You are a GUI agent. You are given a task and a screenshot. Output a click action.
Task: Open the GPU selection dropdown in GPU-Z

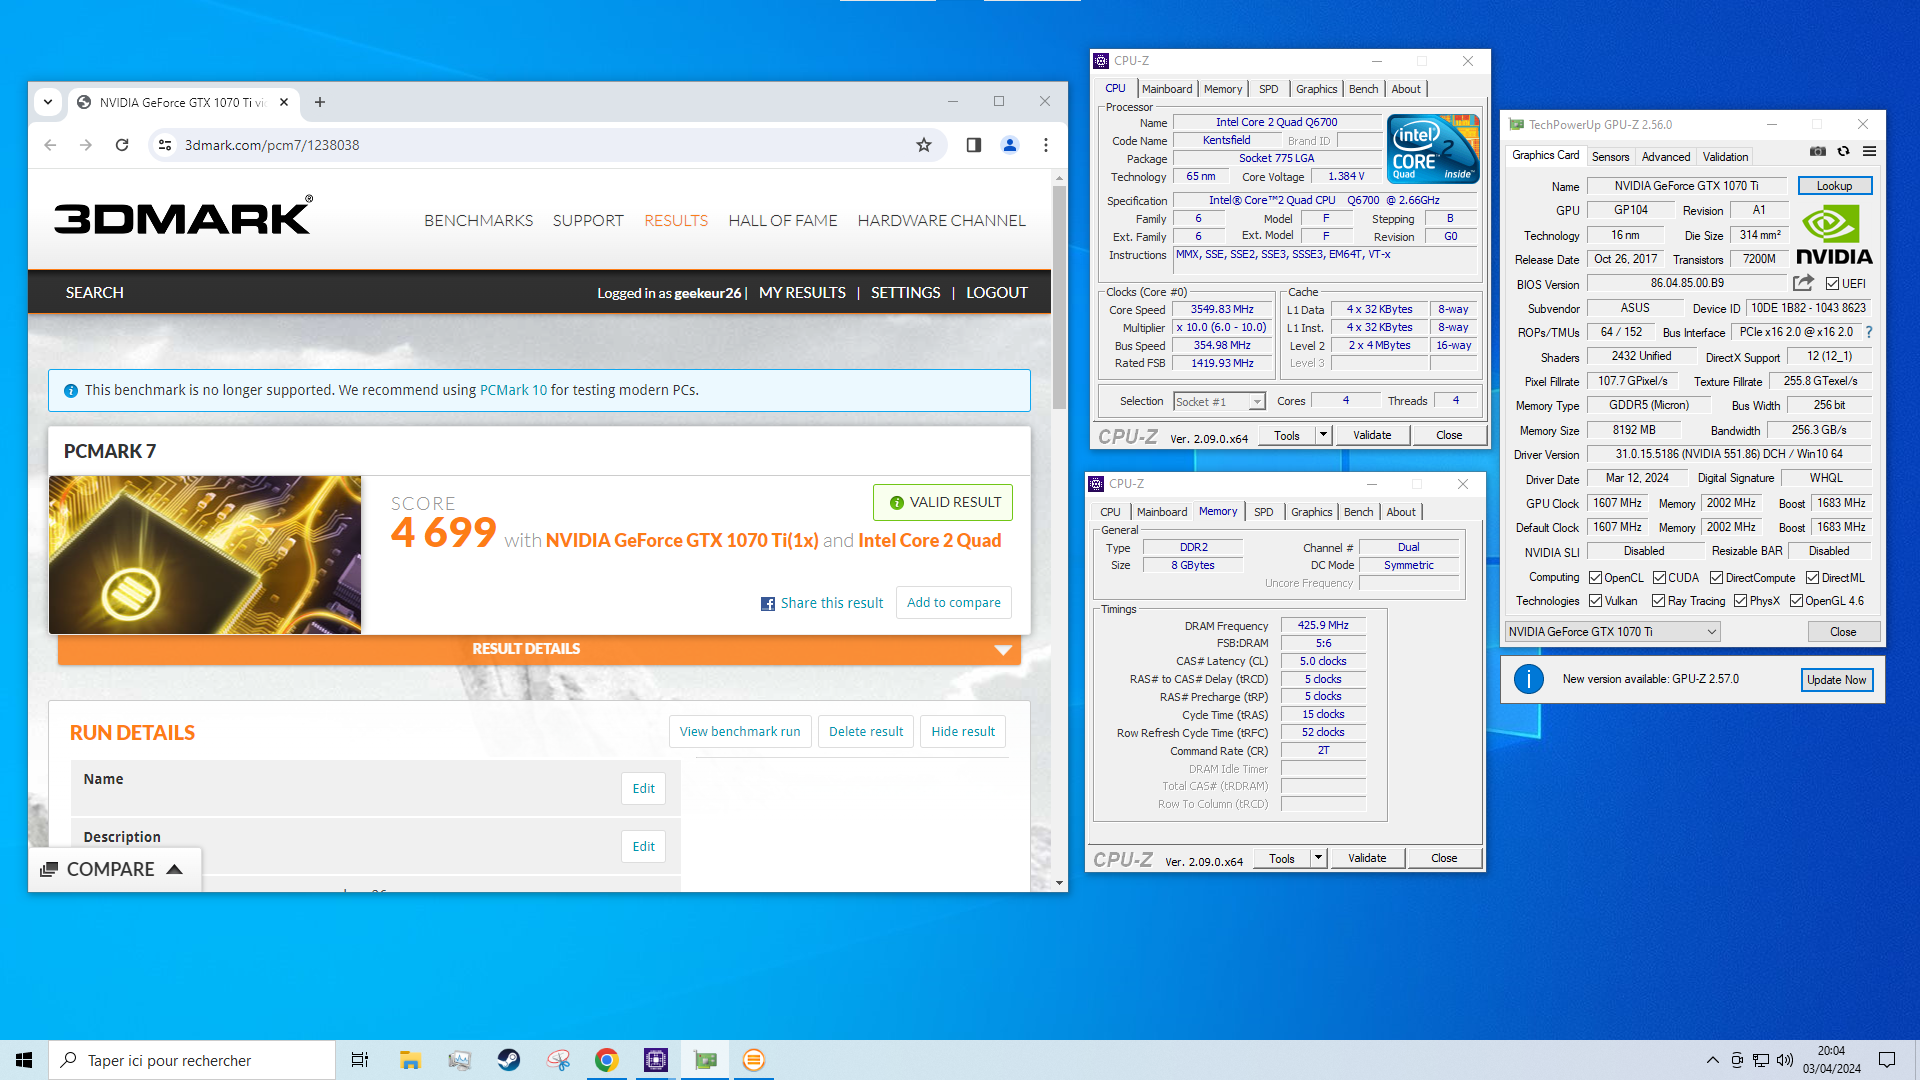pyautogui.click(x=1612, y=632)
